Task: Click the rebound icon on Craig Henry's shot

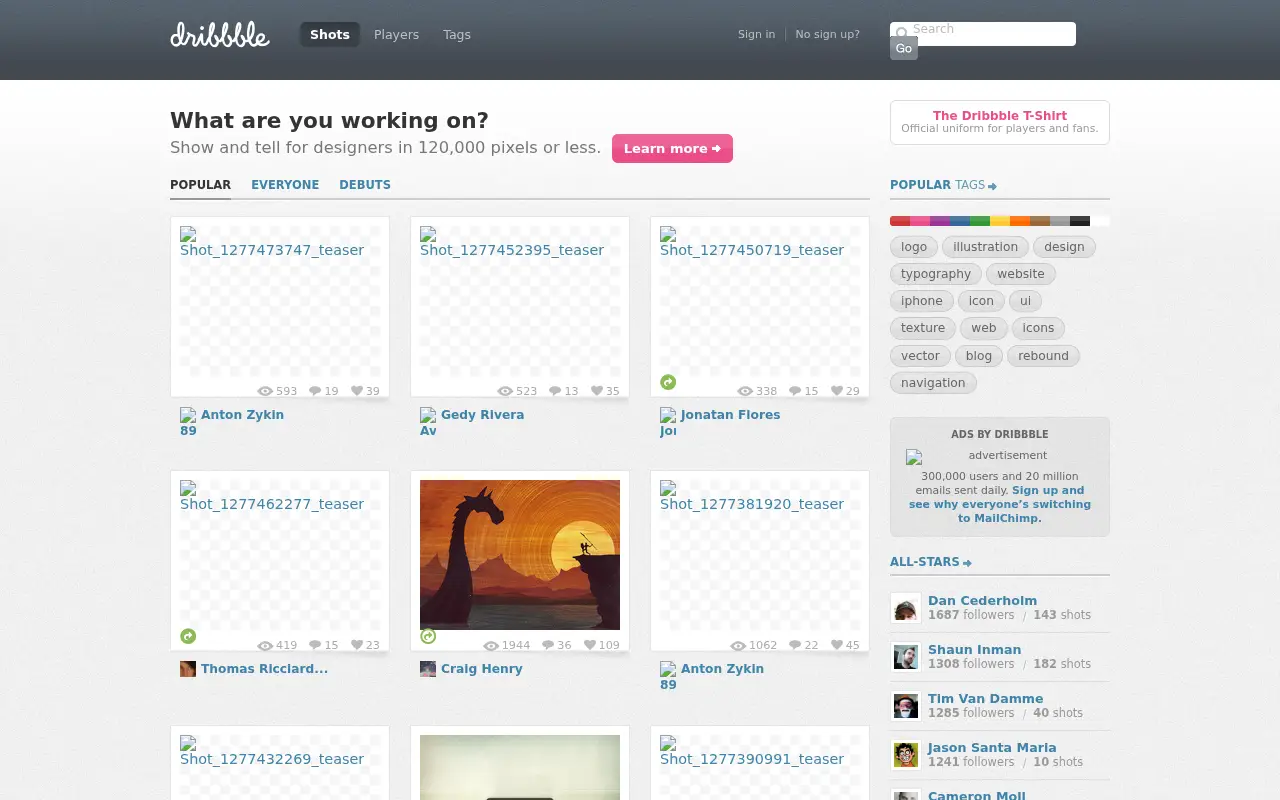Action: coord(428,636)
